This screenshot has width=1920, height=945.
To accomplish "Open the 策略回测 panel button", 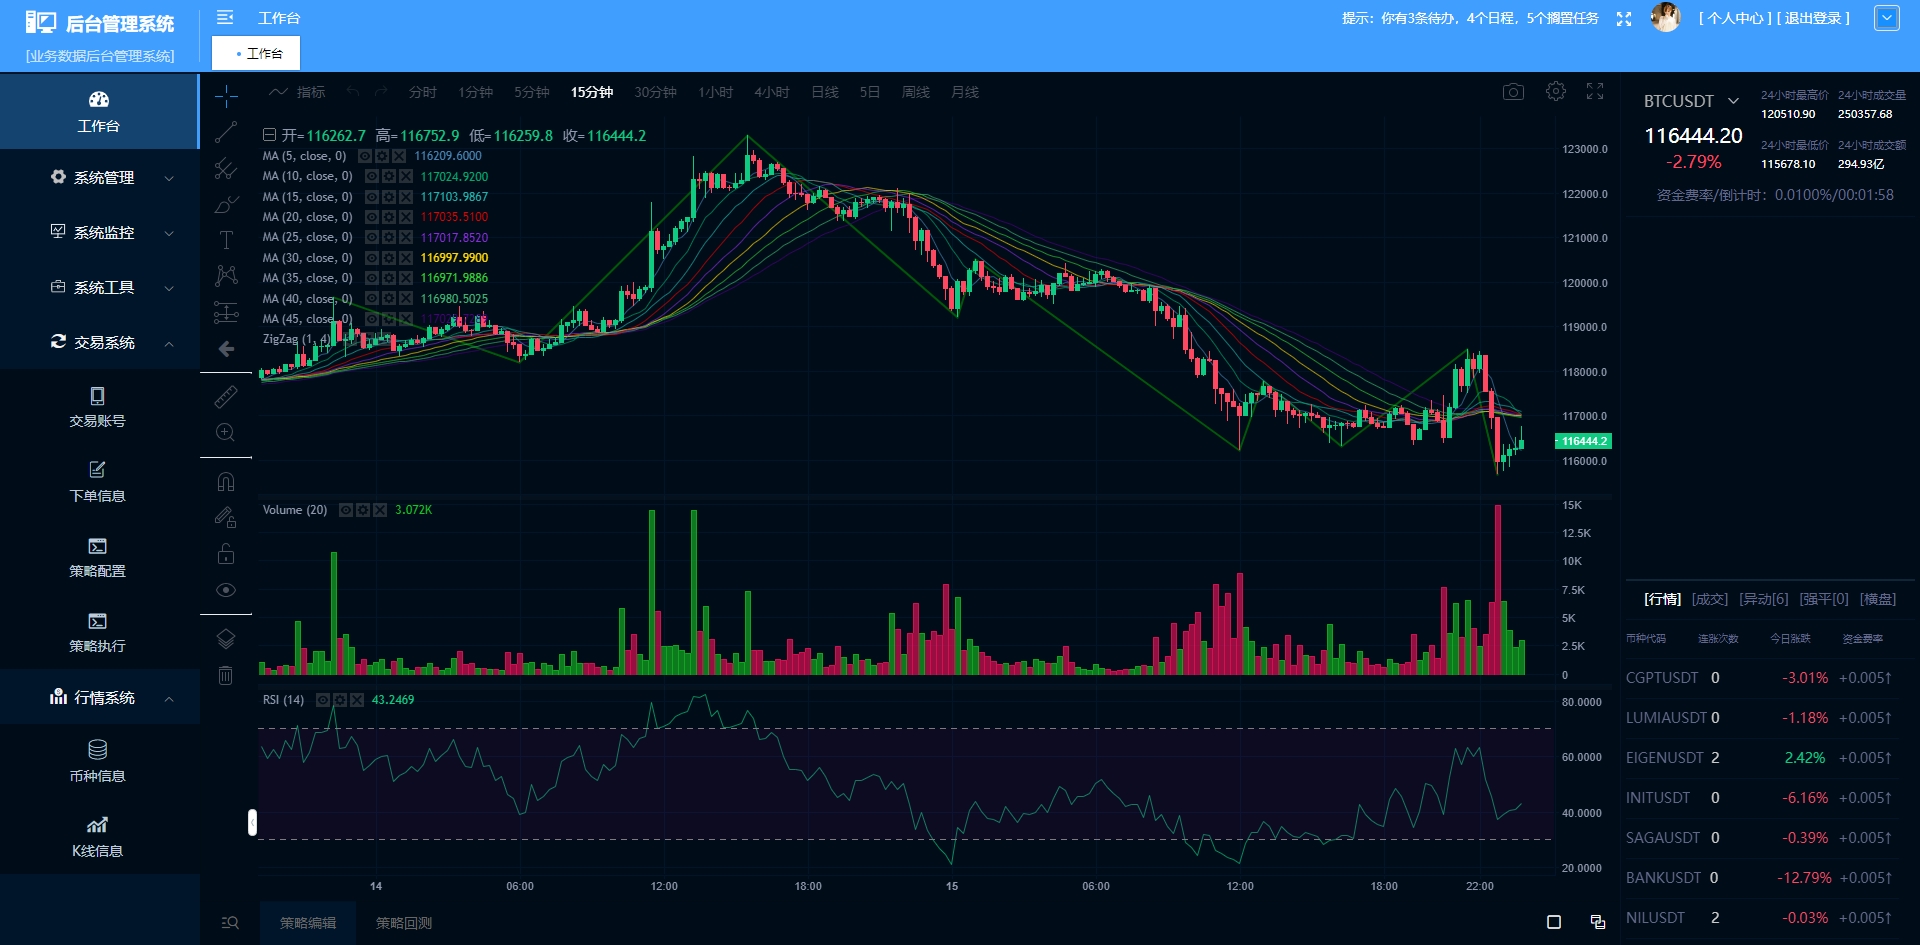I will point(404,923).
